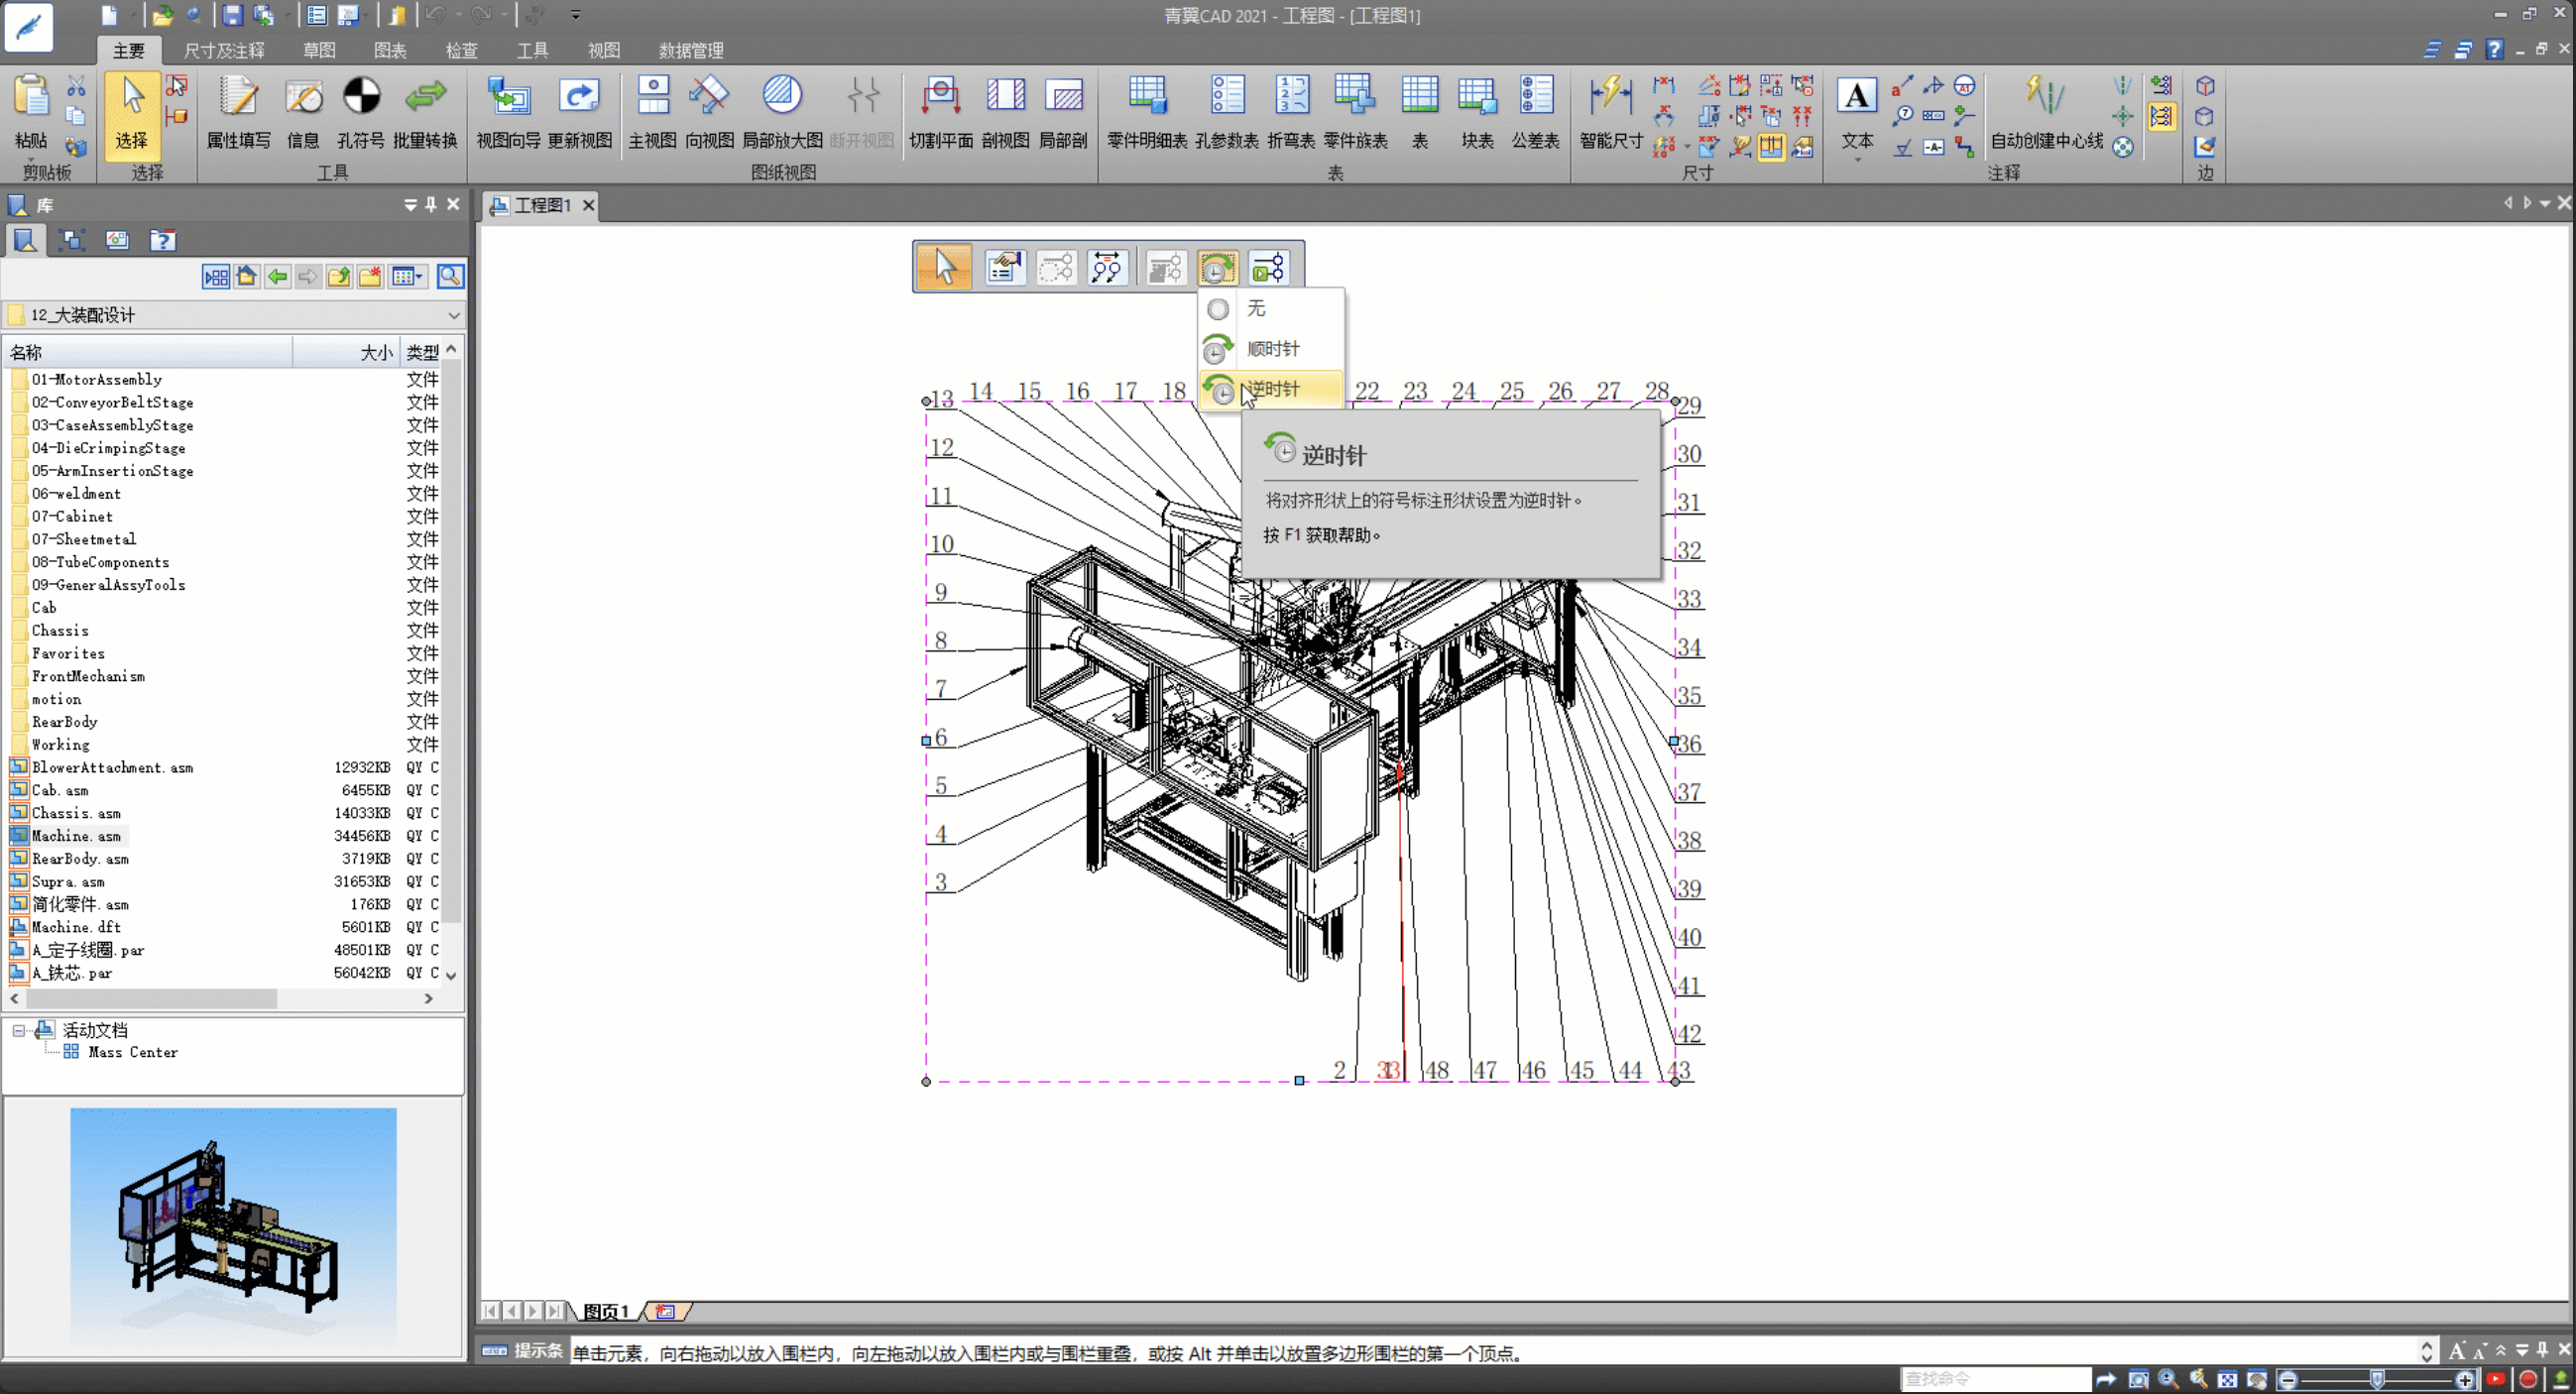Click the zoom out minus button
Viewport: 2576px width, 1394px height.
[x=2288, y=1379]
